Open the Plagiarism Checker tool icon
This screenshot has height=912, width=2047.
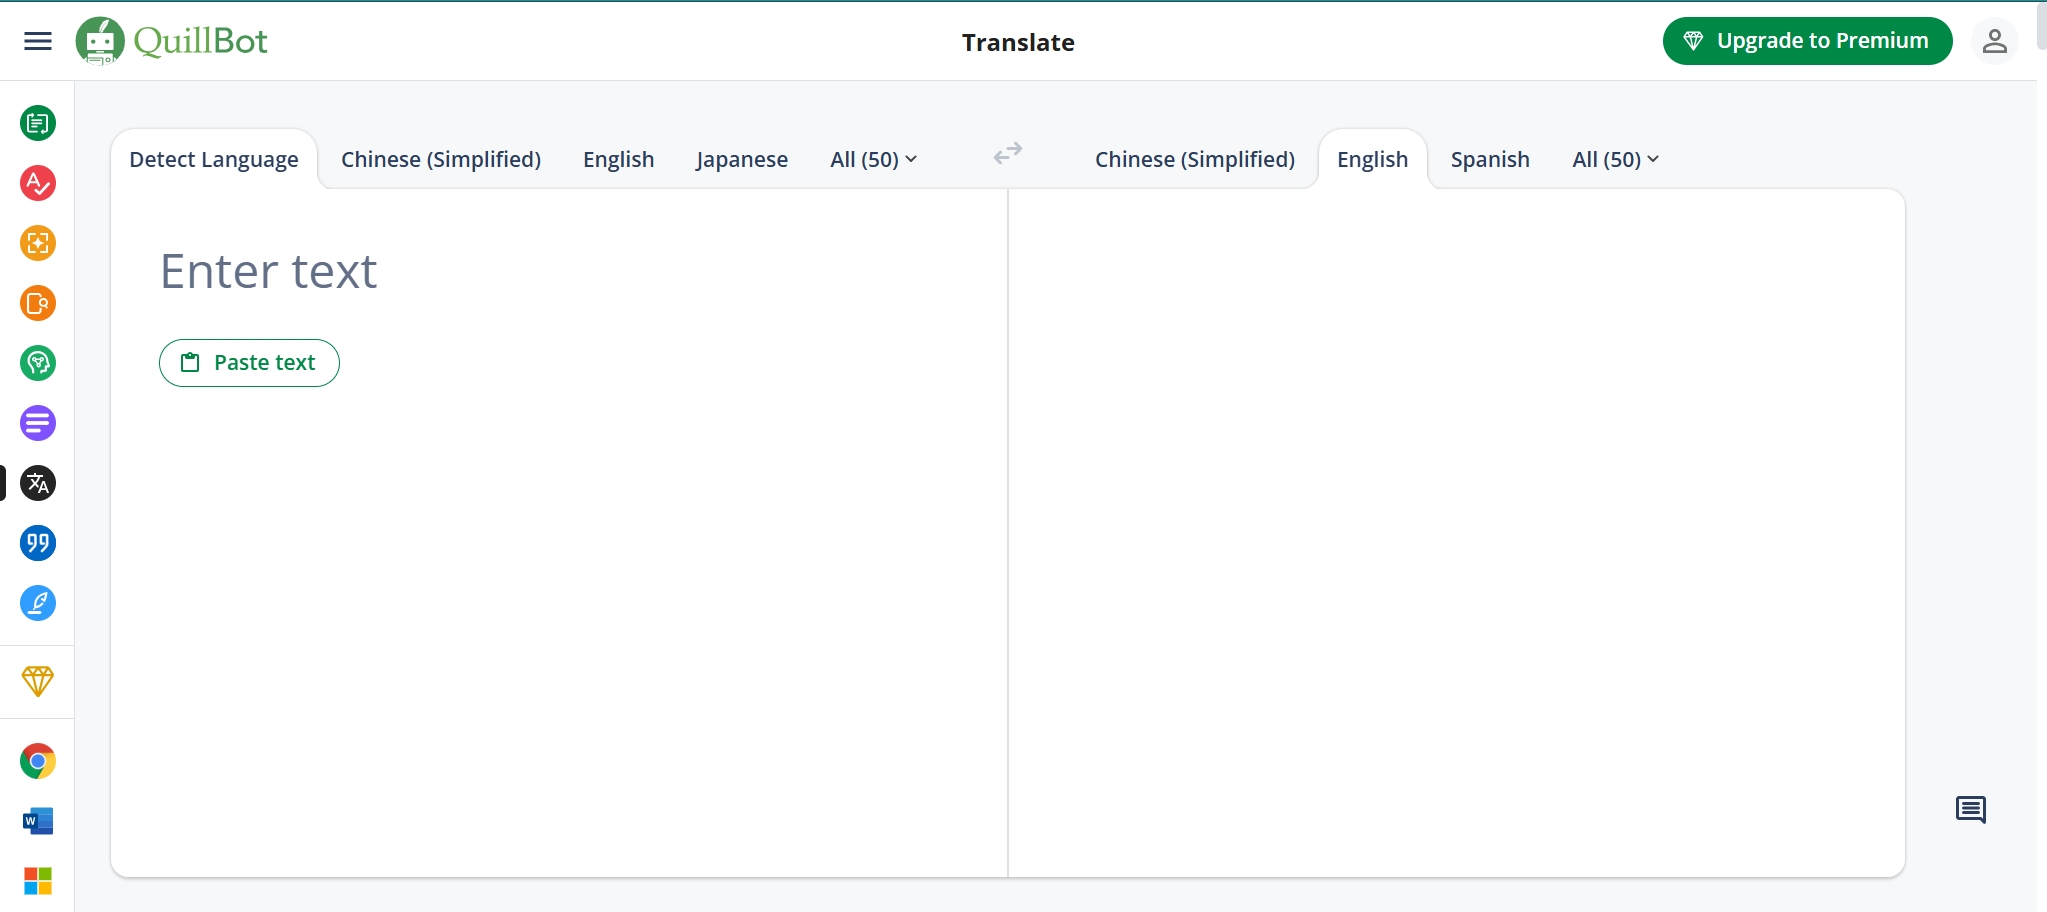(x=38, y=303)
